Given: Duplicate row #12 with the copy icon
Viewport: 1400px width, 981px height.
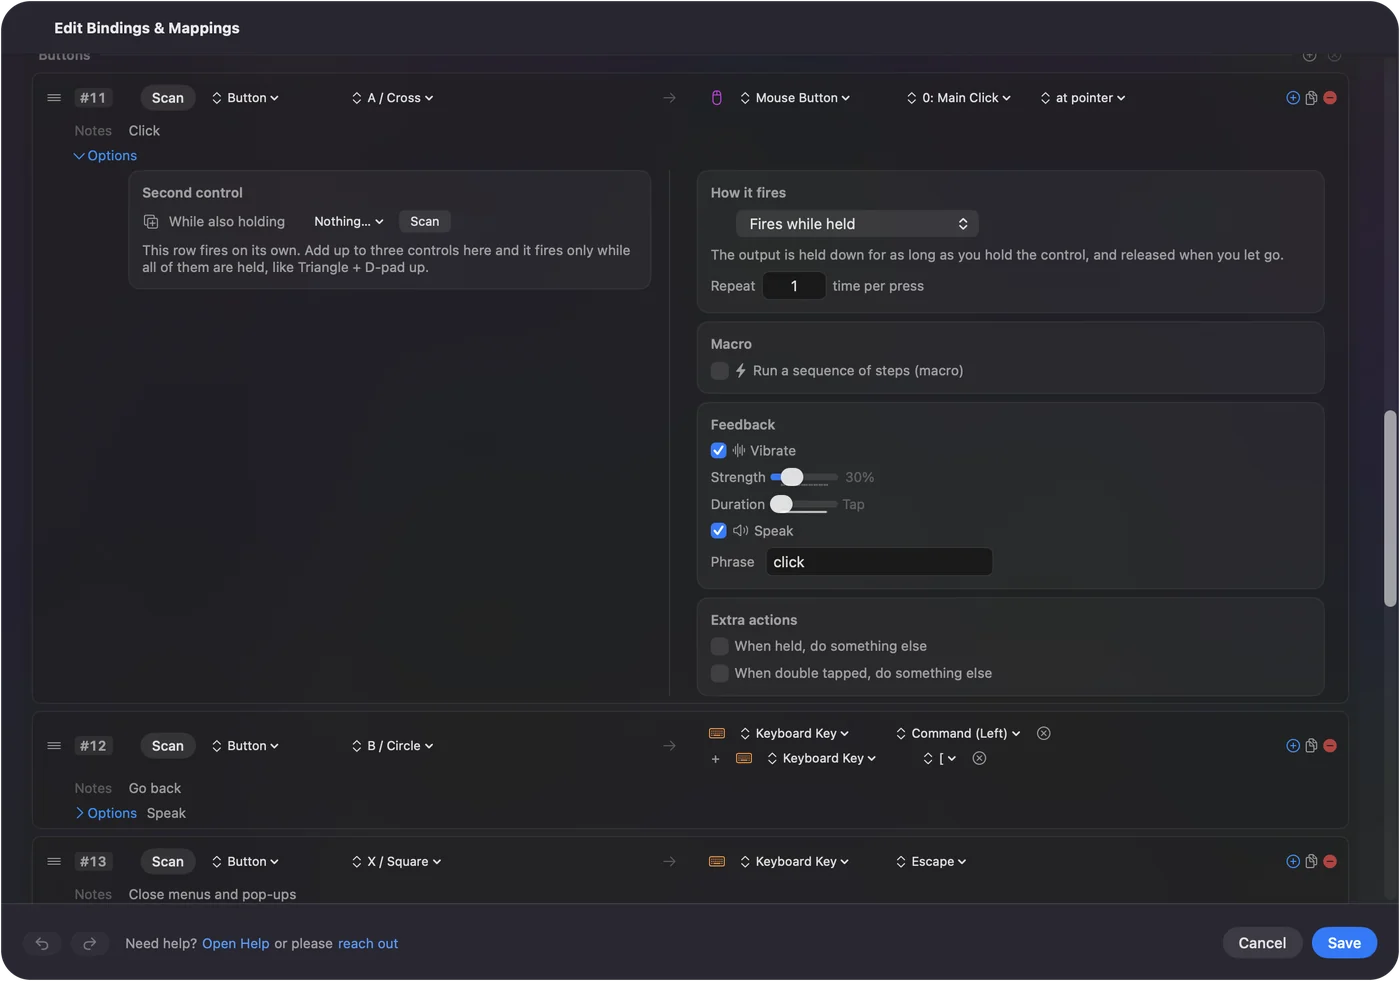Looking at the screenshot, I should pos(1311,746).
